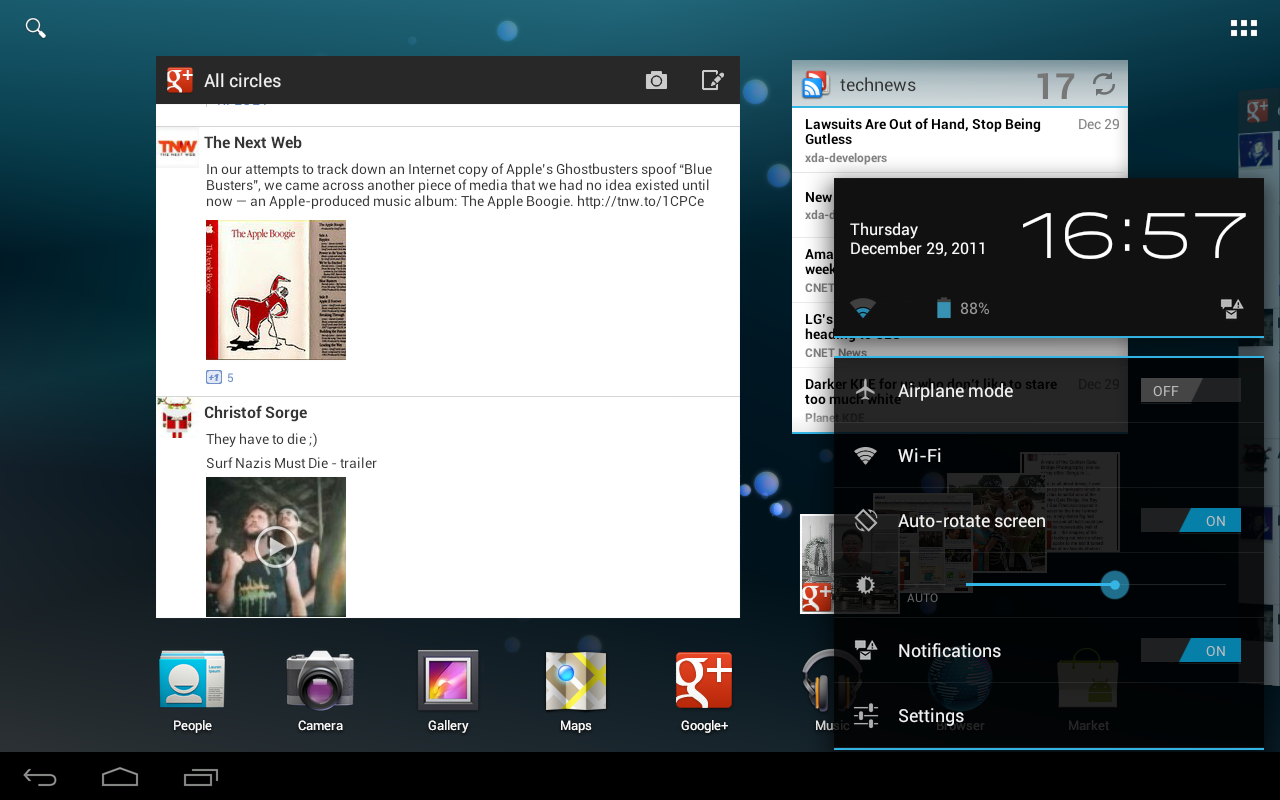
Task: Open the All circles stream selector
Action: coord(242,81)
